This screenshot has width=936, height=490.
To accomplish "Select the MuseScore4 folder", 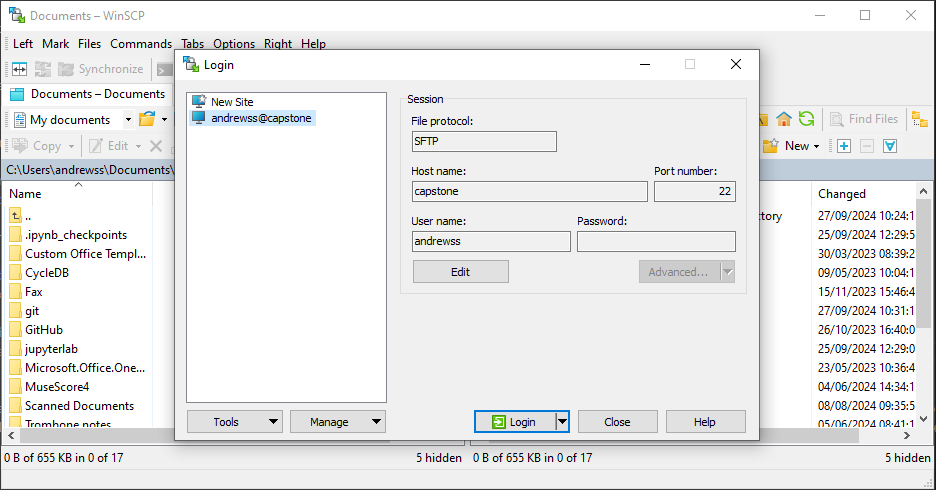I will (50, 387).
